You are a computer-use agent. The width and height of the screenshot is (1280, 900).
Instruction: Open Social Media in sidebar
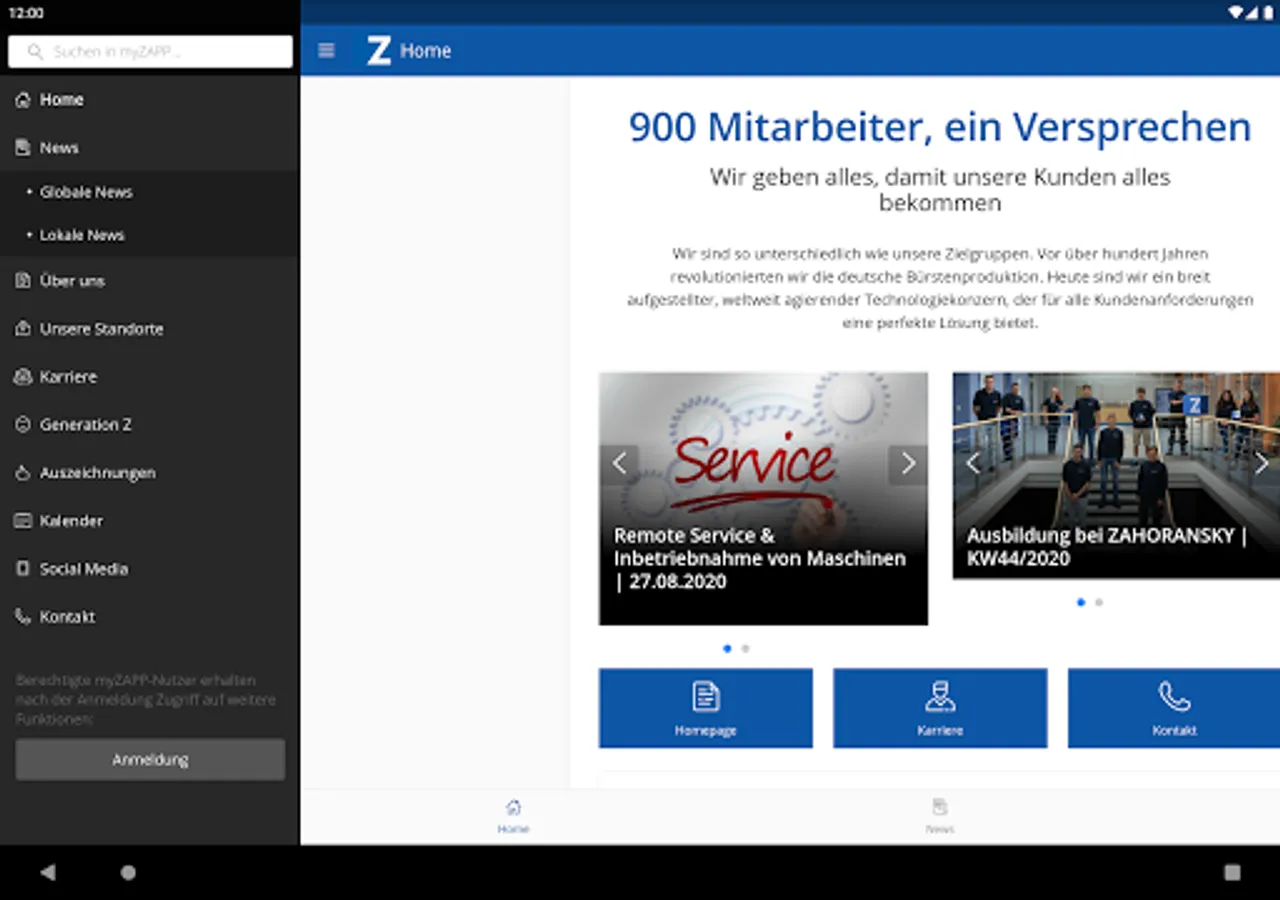pyautogui.click(x=150, y=569)
